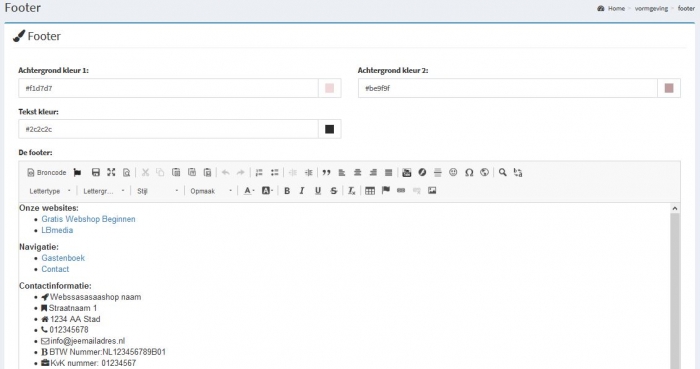The image size is (700, 369).
Task: Click Paste as plain text icon
Action: 192,172
